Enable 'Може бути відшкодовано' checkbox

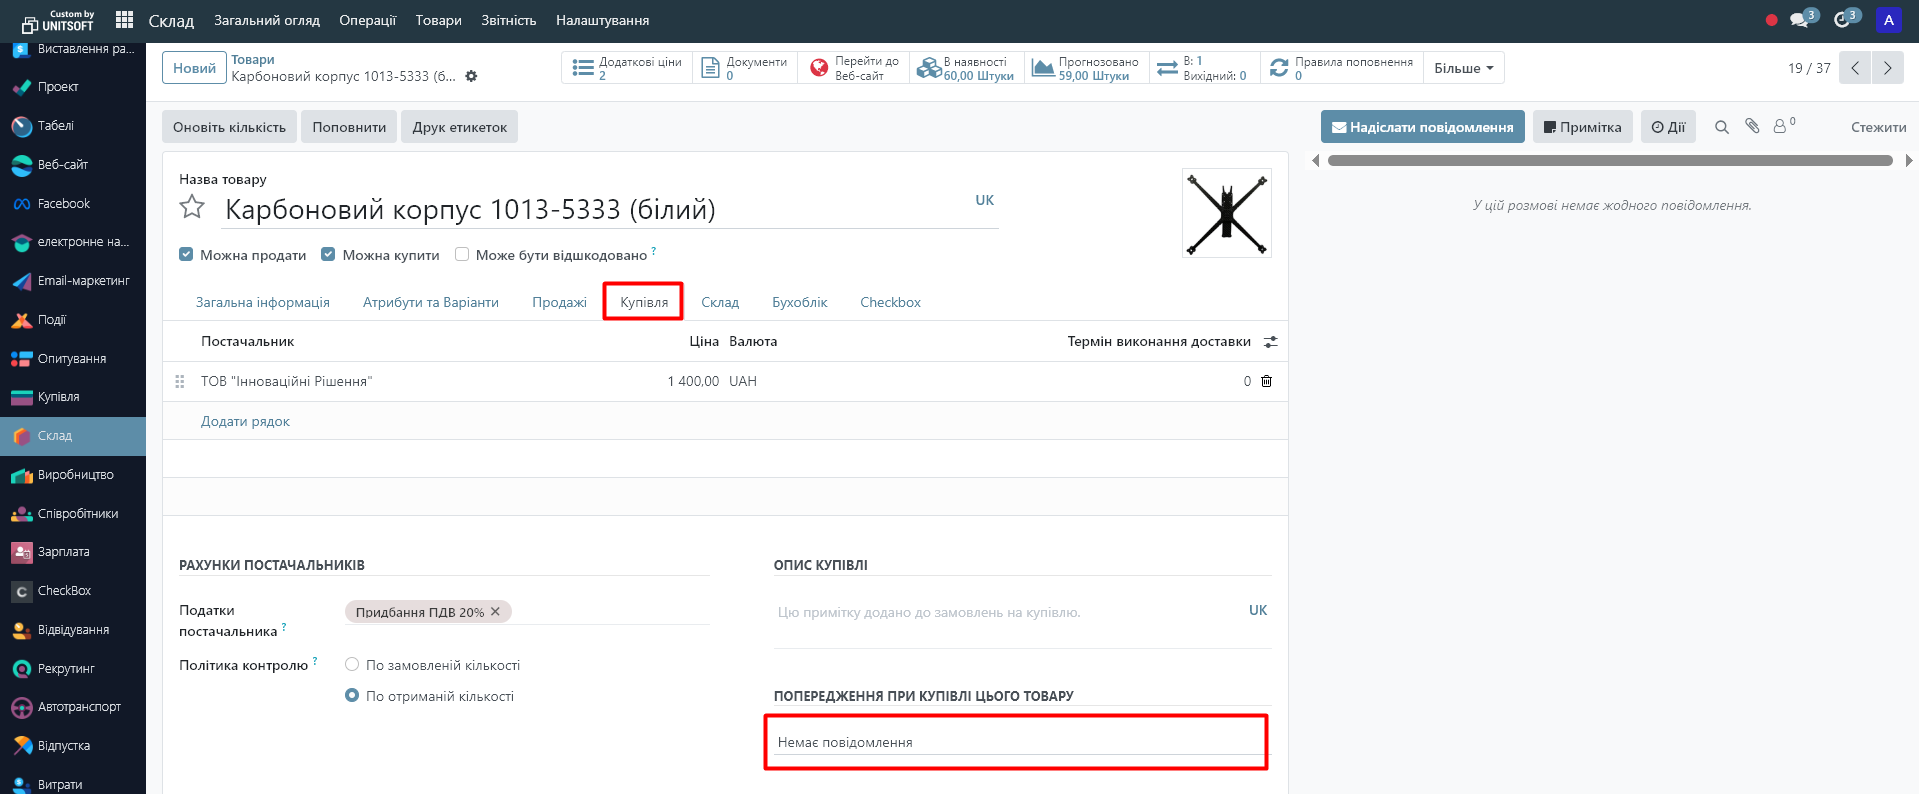[462, 254]
